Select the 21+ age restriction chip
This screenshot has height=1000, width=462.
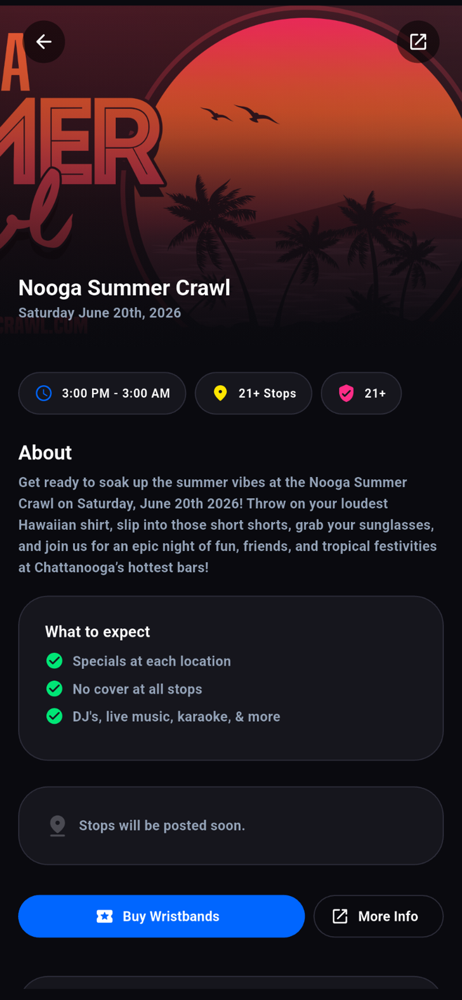361,393
